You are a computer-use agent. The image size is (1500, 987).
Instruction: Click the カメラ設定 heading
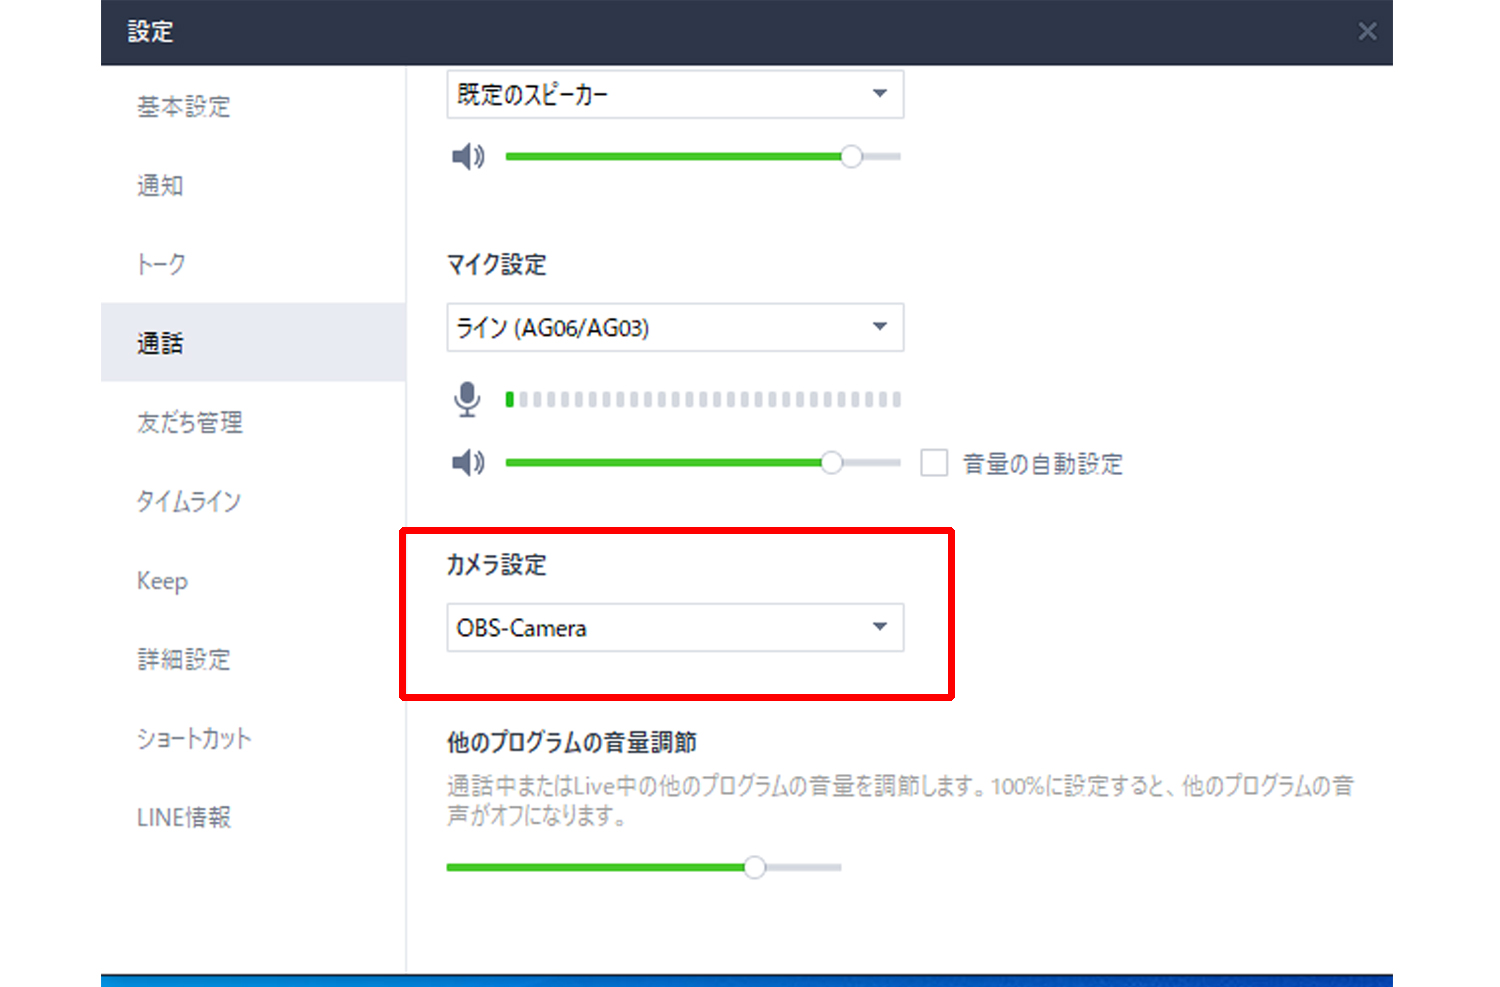click(497, 564)
